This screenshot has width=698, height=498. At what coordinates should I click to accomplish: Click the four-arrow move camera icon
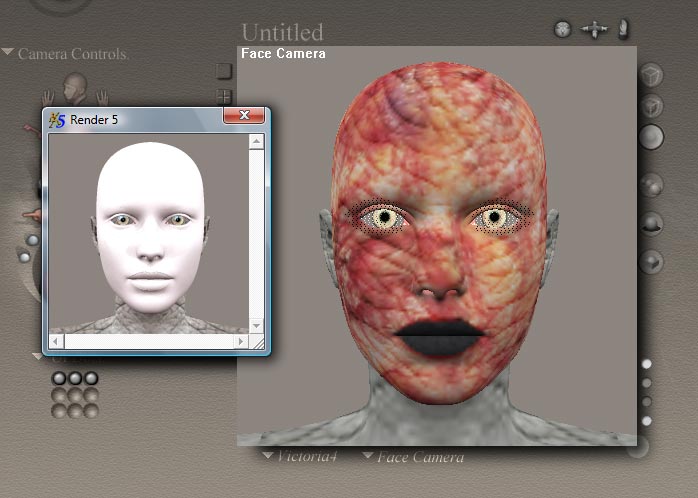(x=594, y=30)
